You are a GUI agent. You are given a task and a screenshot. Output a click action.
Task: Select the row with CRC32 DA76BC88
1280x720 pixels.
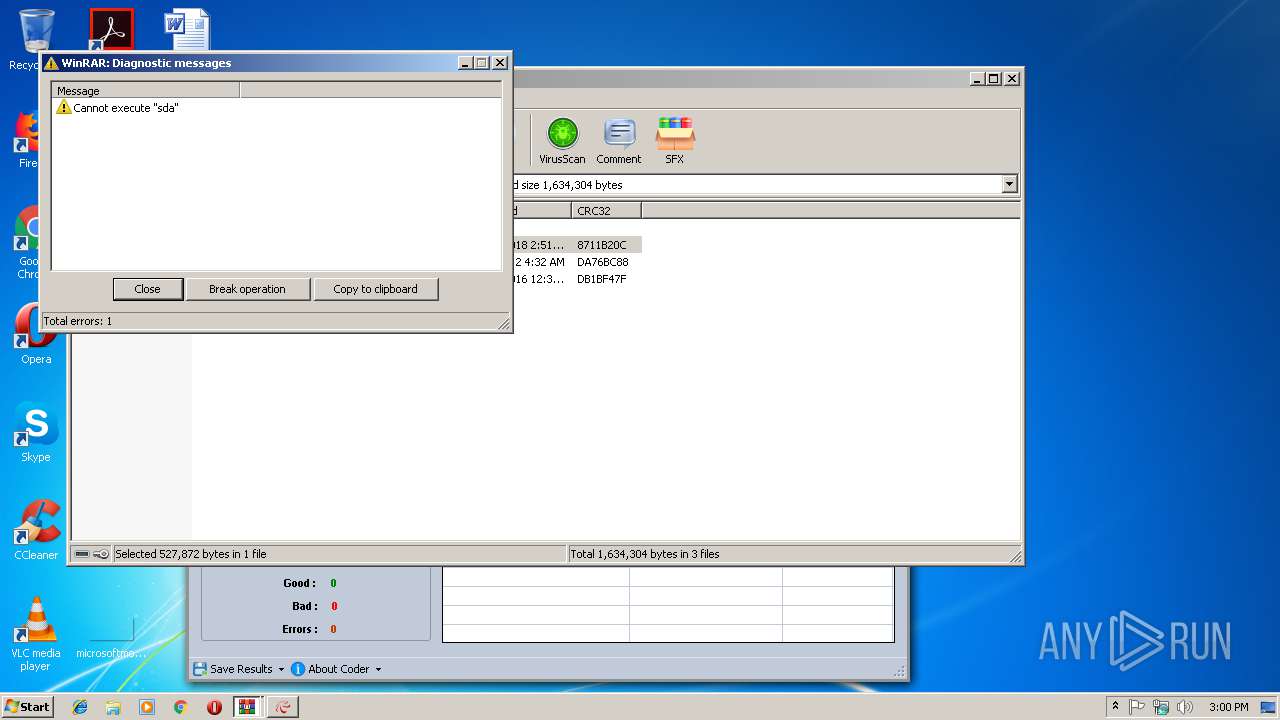click(x=602, y=262)
